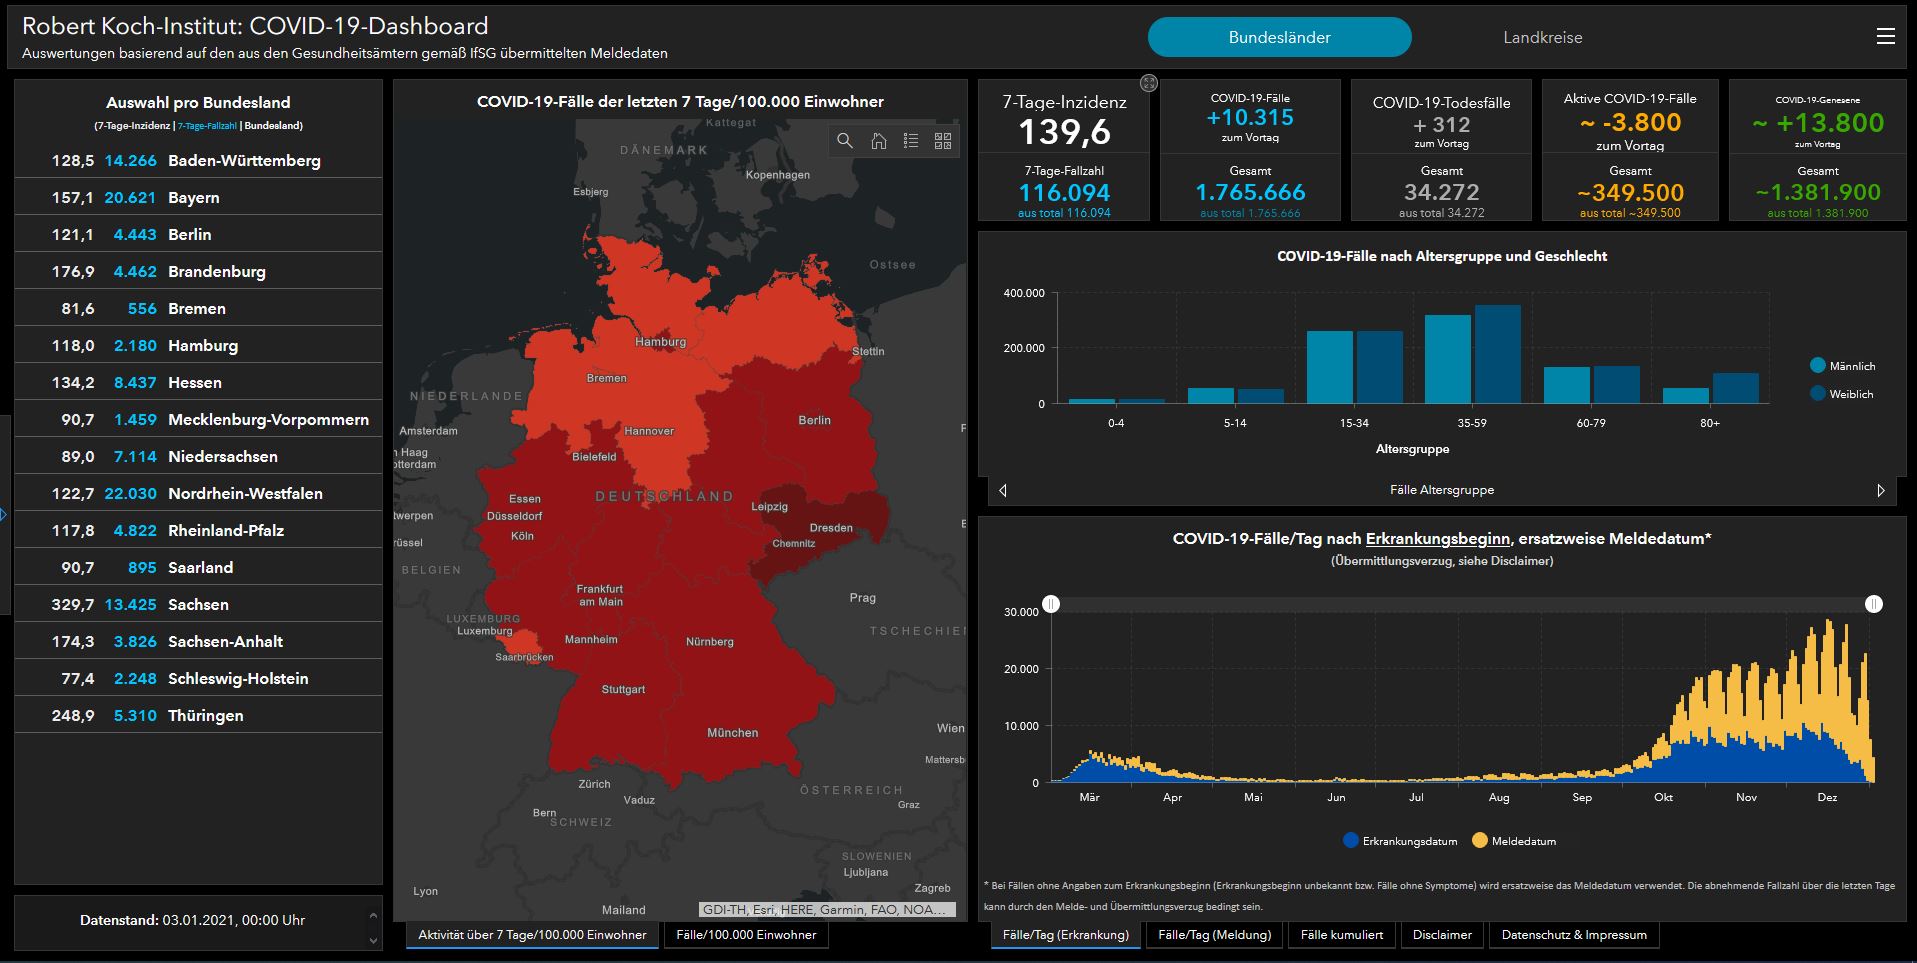1917x963 pixels.
Task: Switch view to Landkreise
Action: (1542, 38)
